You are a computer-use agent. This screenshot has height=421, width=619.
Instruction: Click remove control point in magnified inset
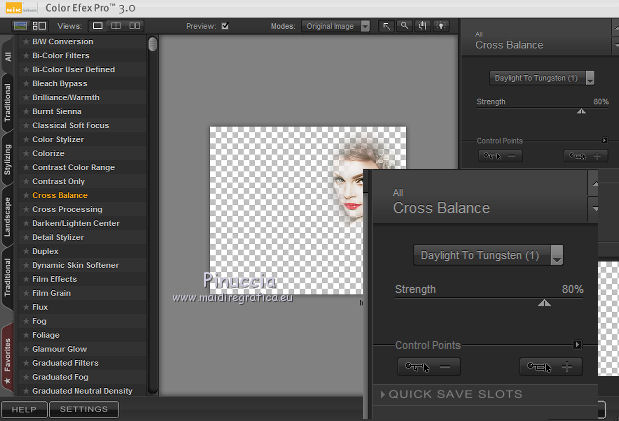click(x=429, y=367)
